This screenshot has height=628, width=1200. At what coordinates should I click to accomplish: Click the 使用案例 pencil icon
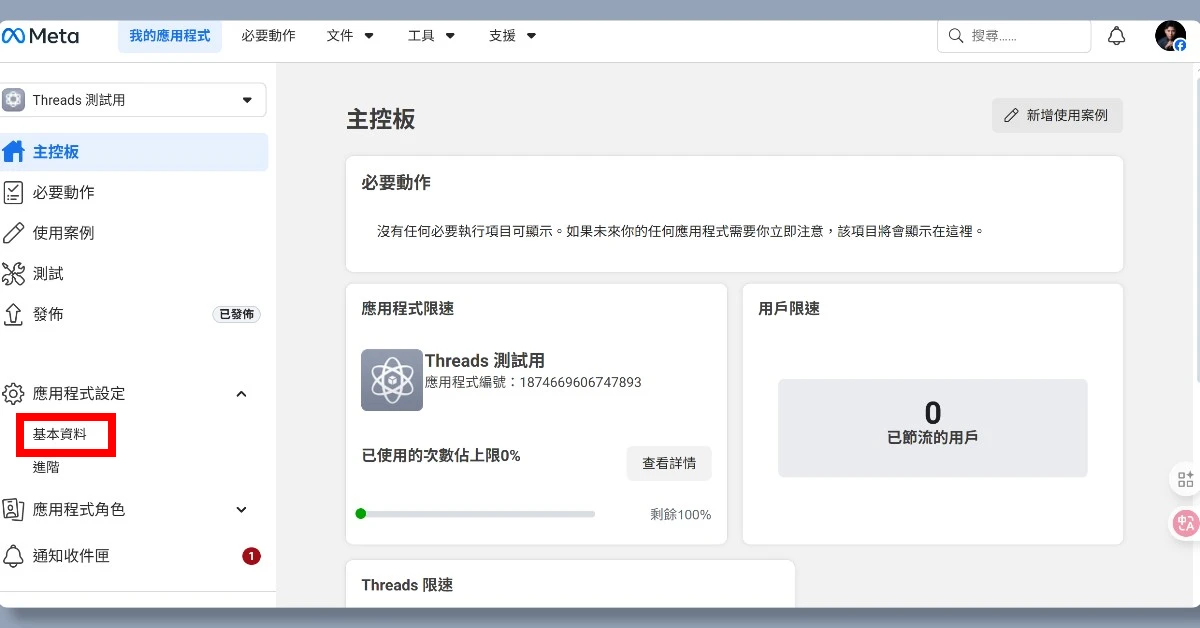coord(13,233)
